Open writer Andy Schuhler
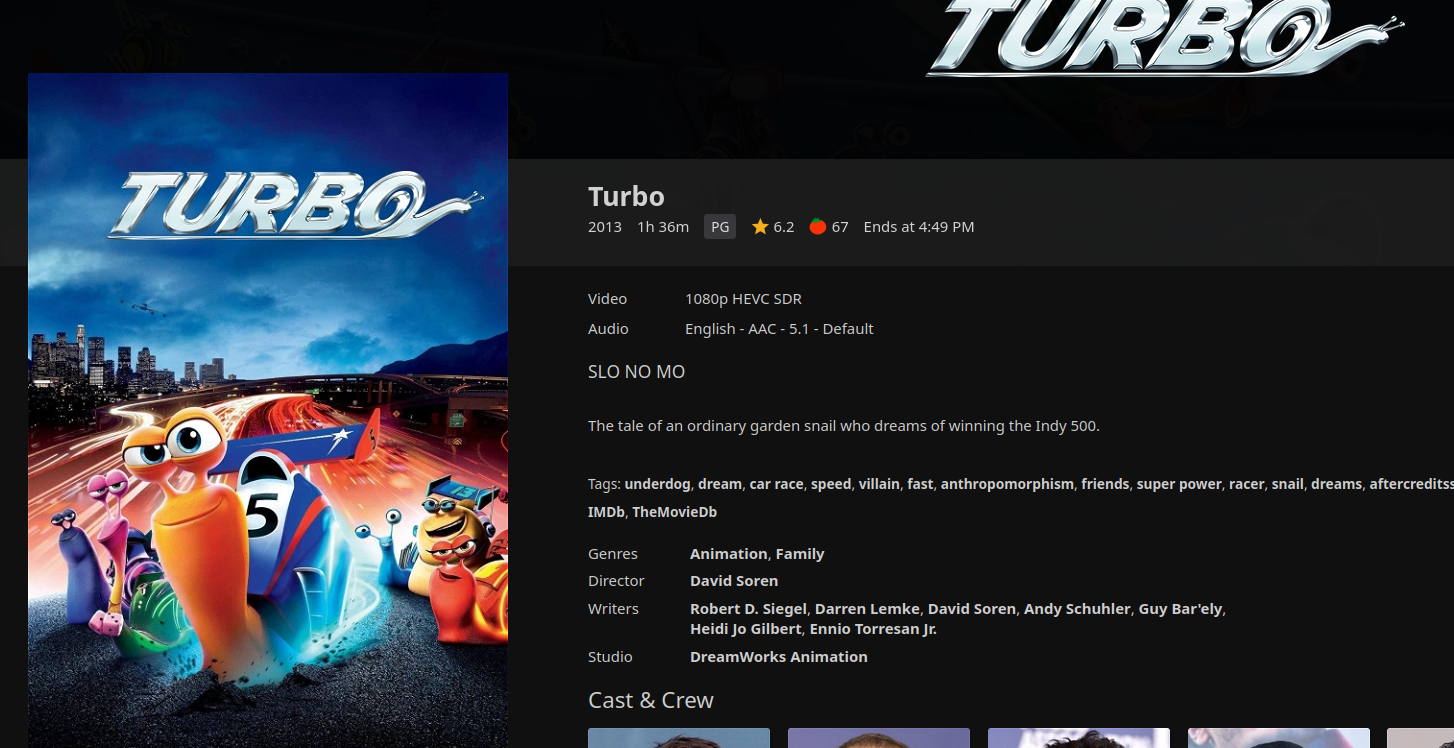 1077,609
